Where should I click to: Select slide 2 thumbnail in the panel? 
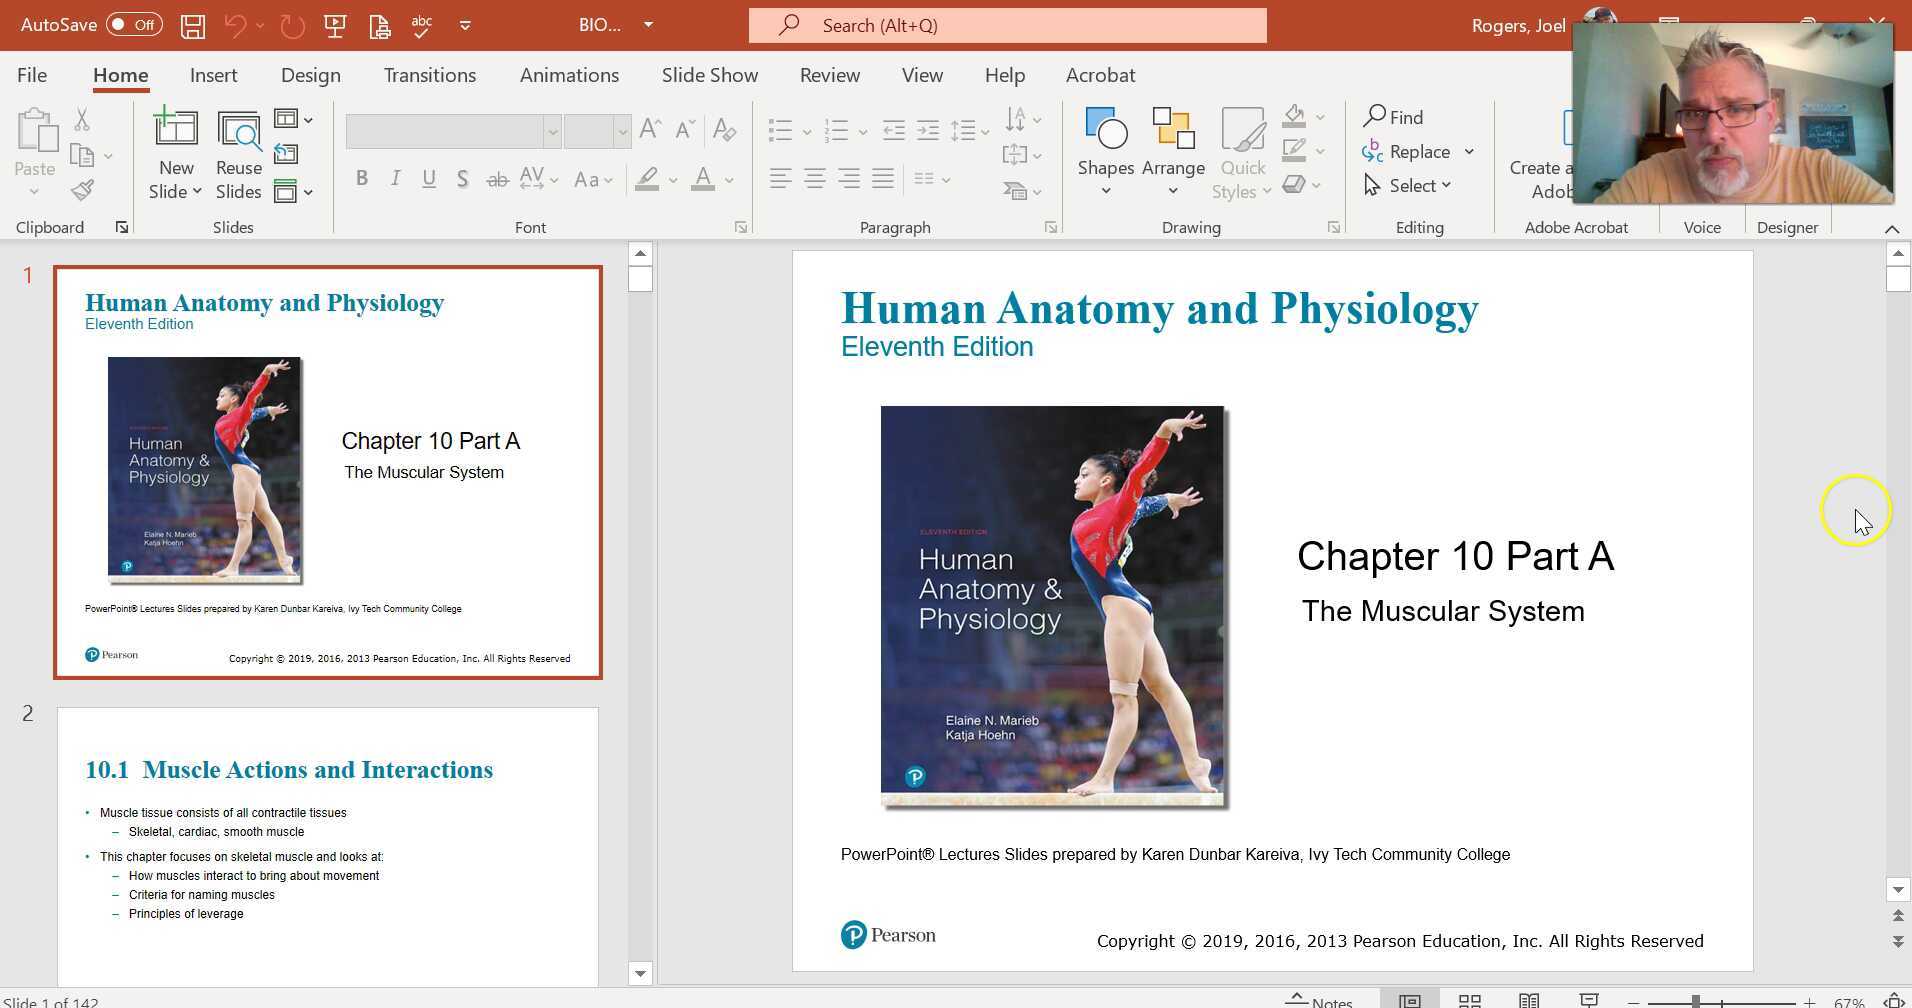tap(327, 845)
